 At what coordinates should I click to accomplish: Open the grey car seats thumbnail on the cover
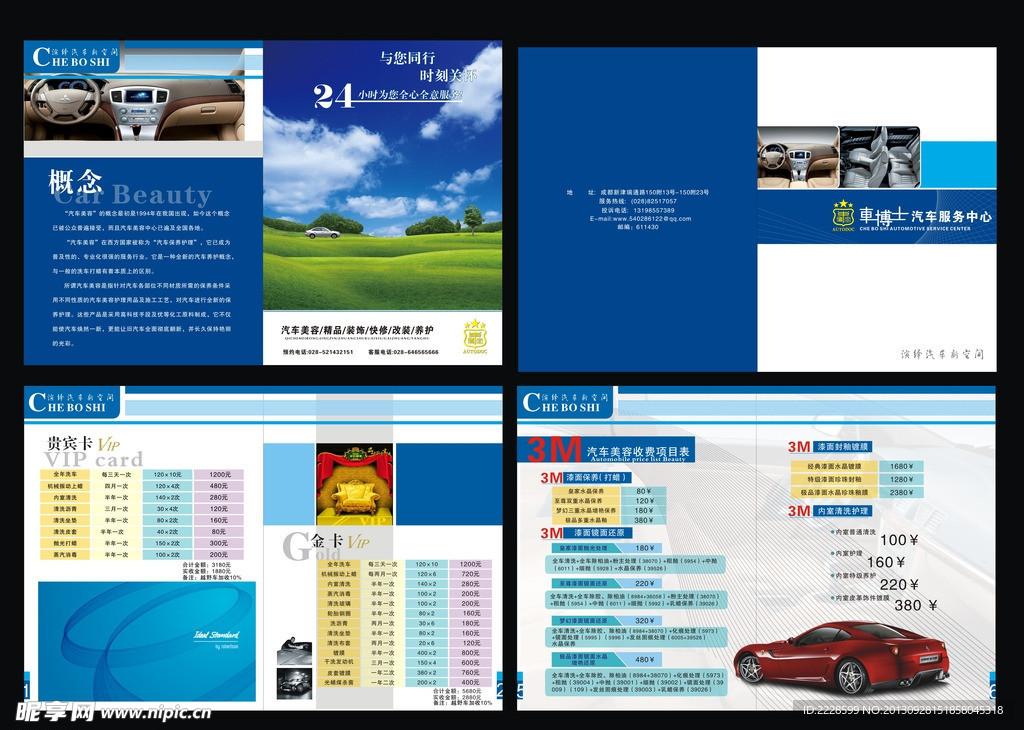[880, 157]
